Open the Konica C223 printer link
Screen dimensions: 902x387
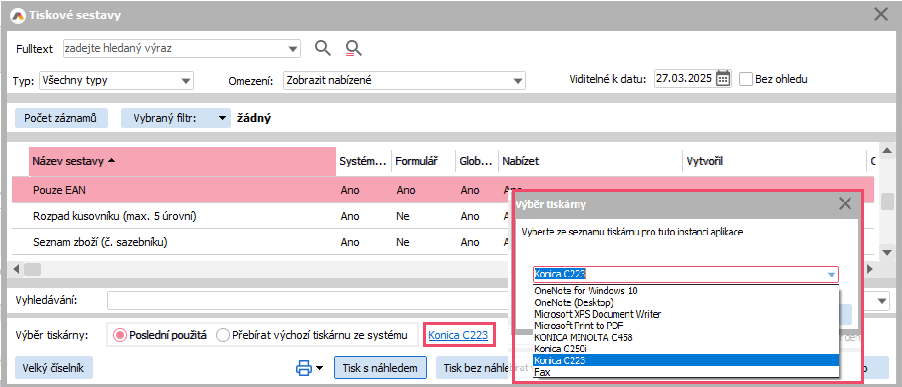458,335
